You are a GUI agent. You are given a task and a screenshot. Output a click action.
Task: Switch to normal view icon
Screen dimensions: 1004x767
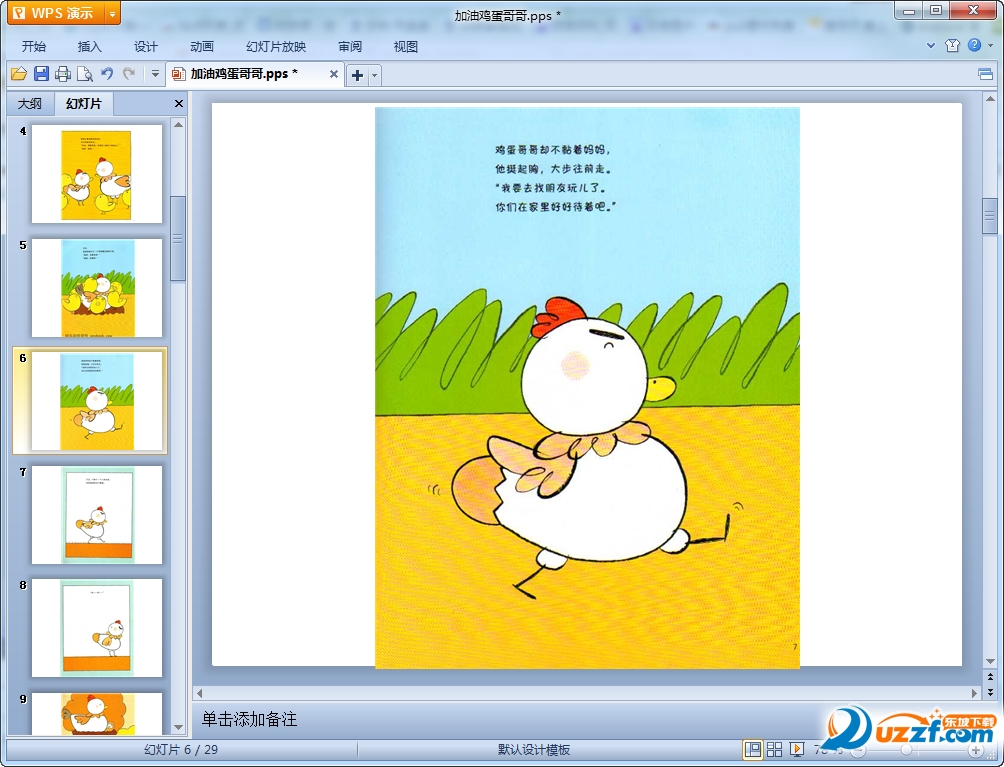point(753,749)
